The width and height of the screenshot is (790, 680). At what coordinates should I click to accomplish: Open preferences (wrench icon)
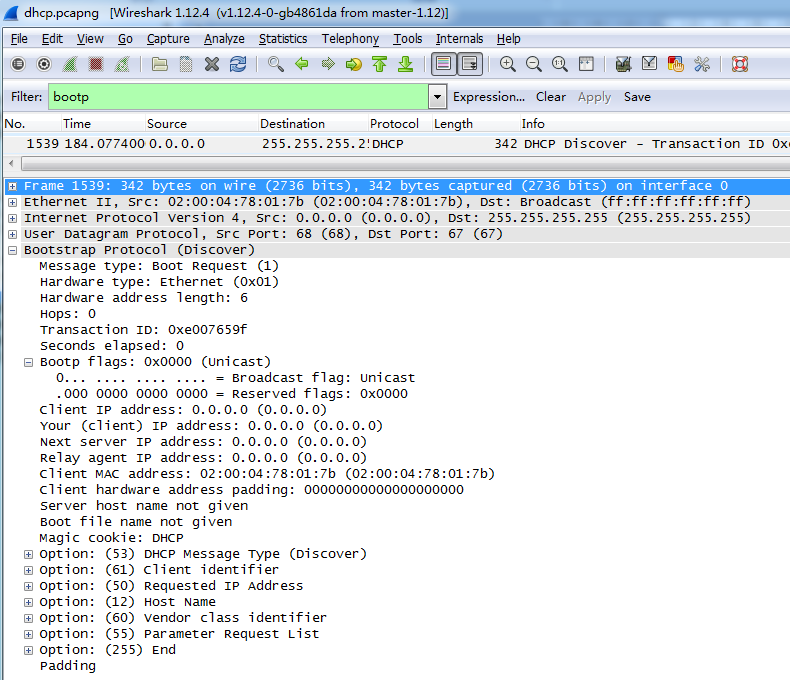[x=702, y=64]
